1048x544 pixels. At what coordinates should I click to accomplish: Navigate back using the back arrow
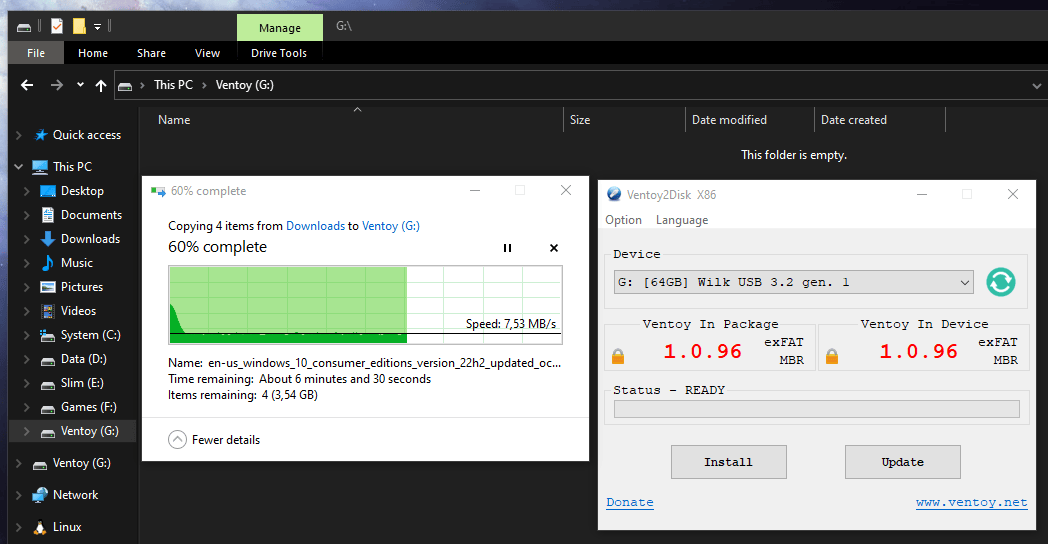tap(27, 86)
